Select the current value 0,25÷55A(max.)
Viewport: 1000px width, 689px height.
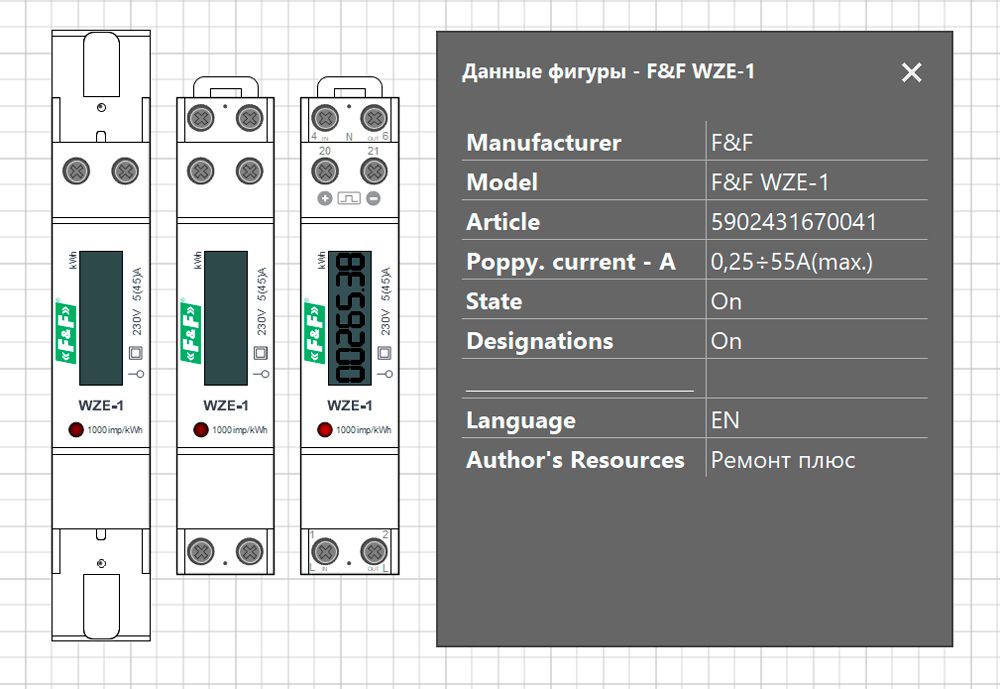pyautogui.click(x=791, y=262)
